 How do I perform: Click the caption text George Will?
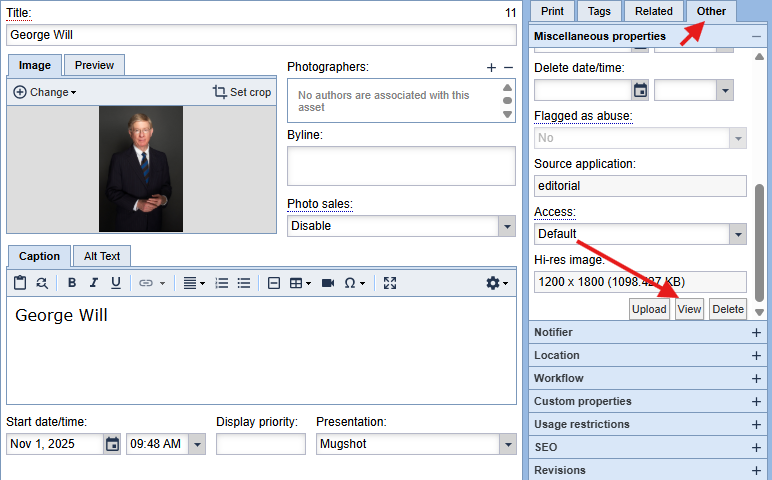coord(61,315)
